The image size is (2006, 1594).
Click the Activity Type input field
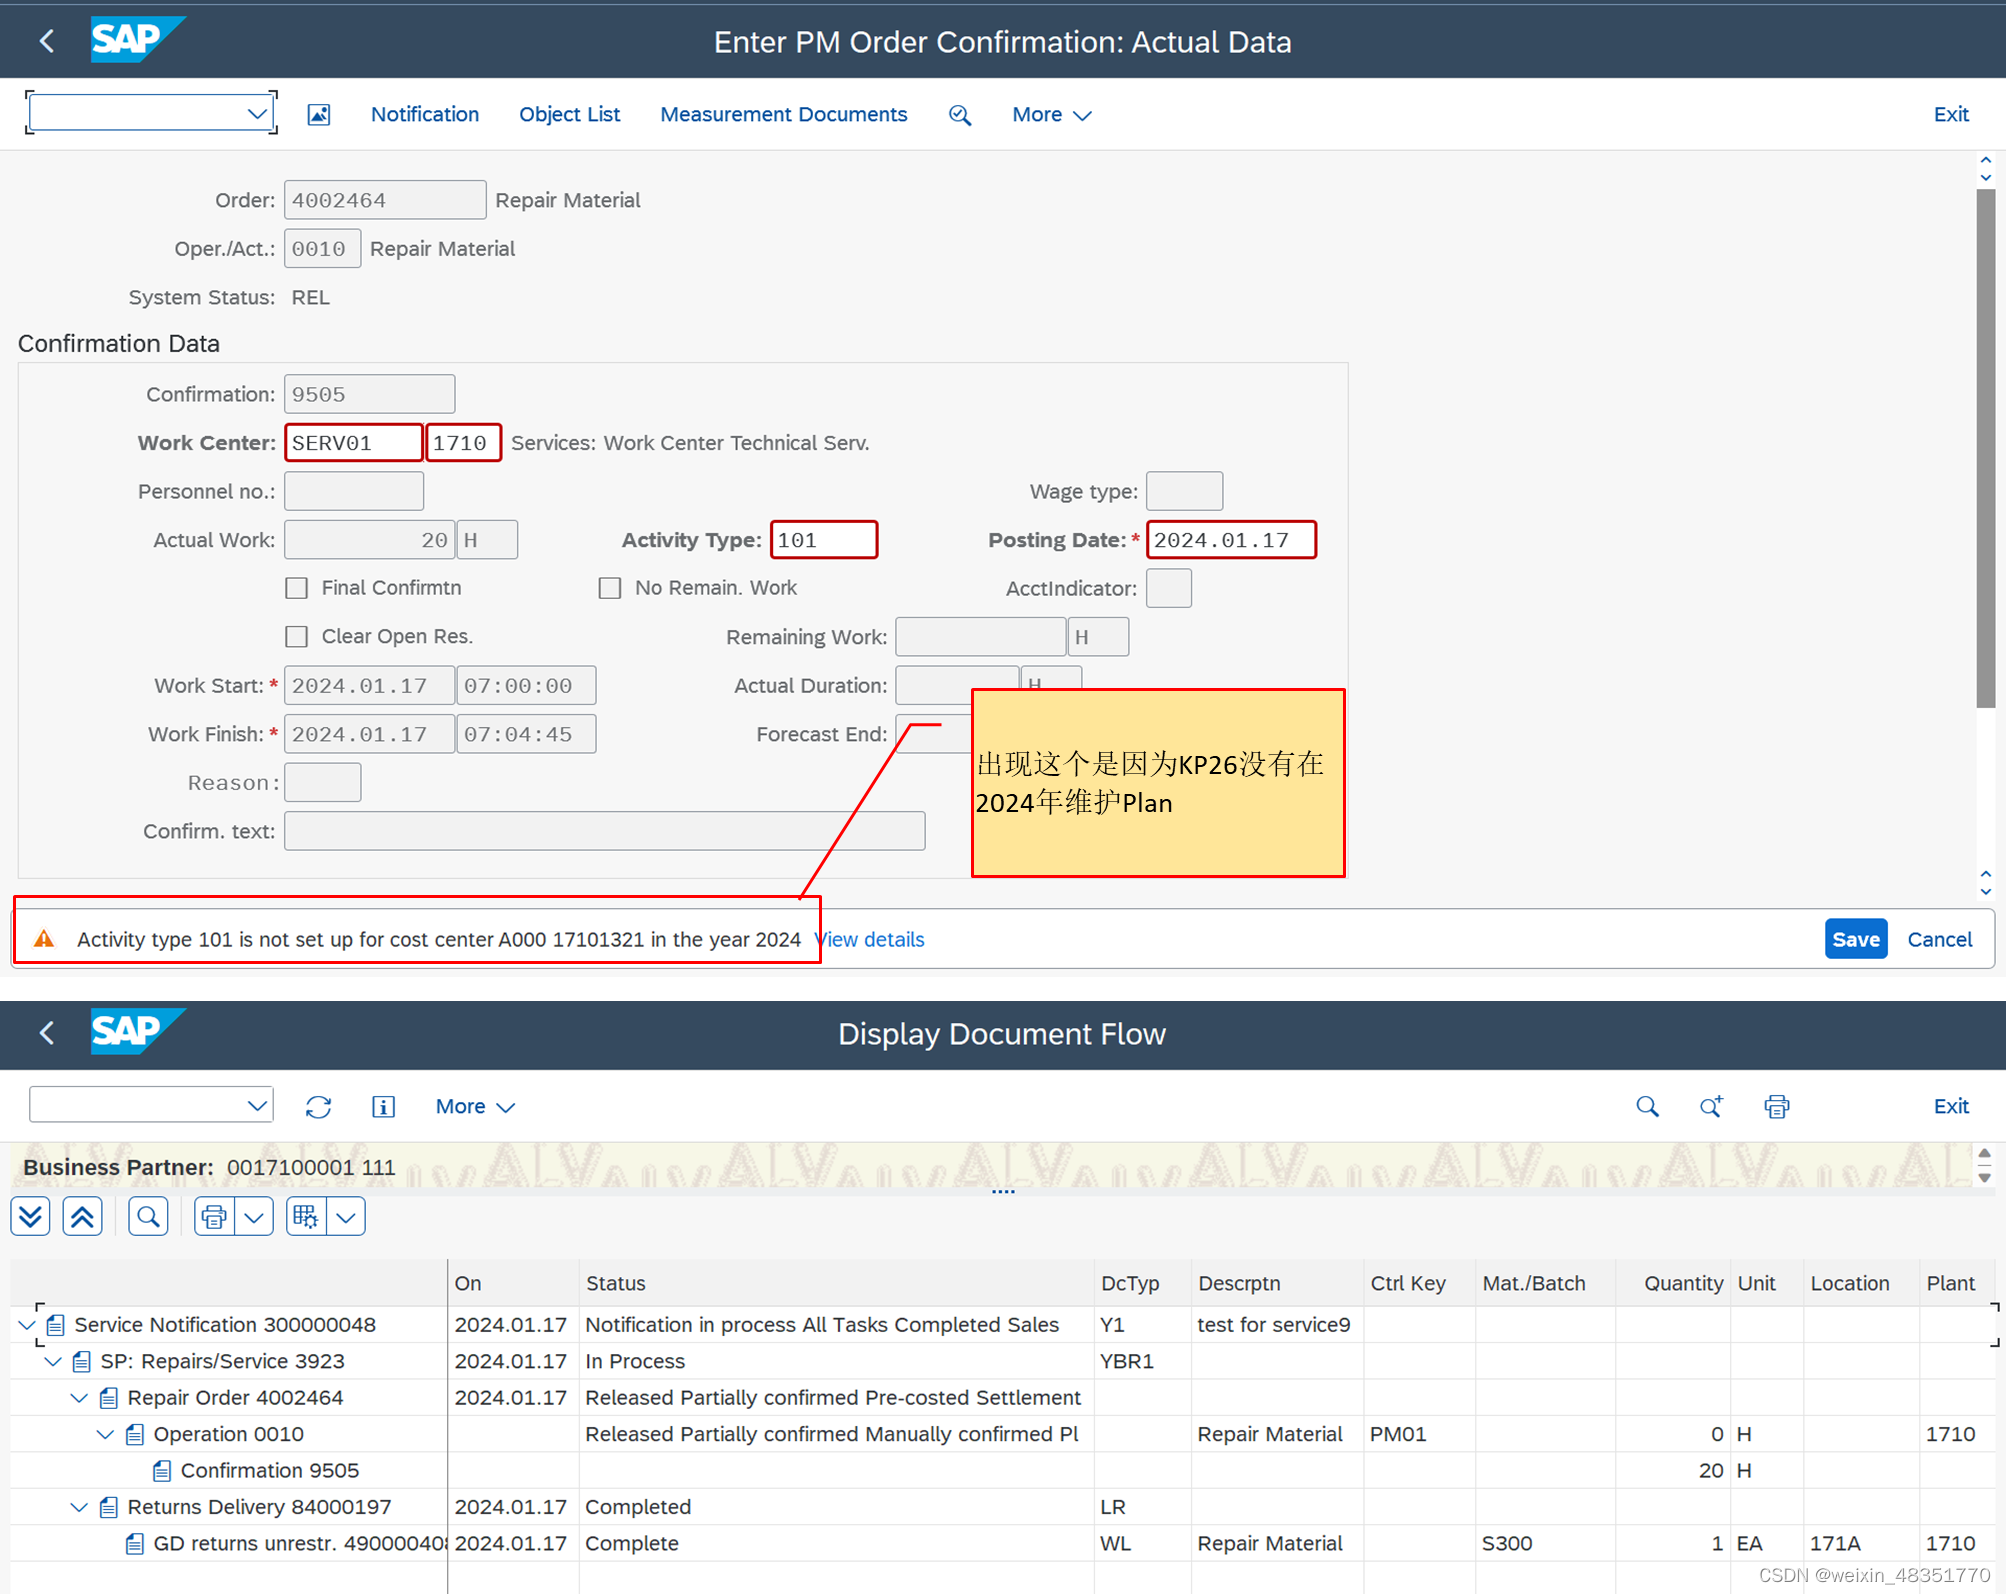pos(823,540)
